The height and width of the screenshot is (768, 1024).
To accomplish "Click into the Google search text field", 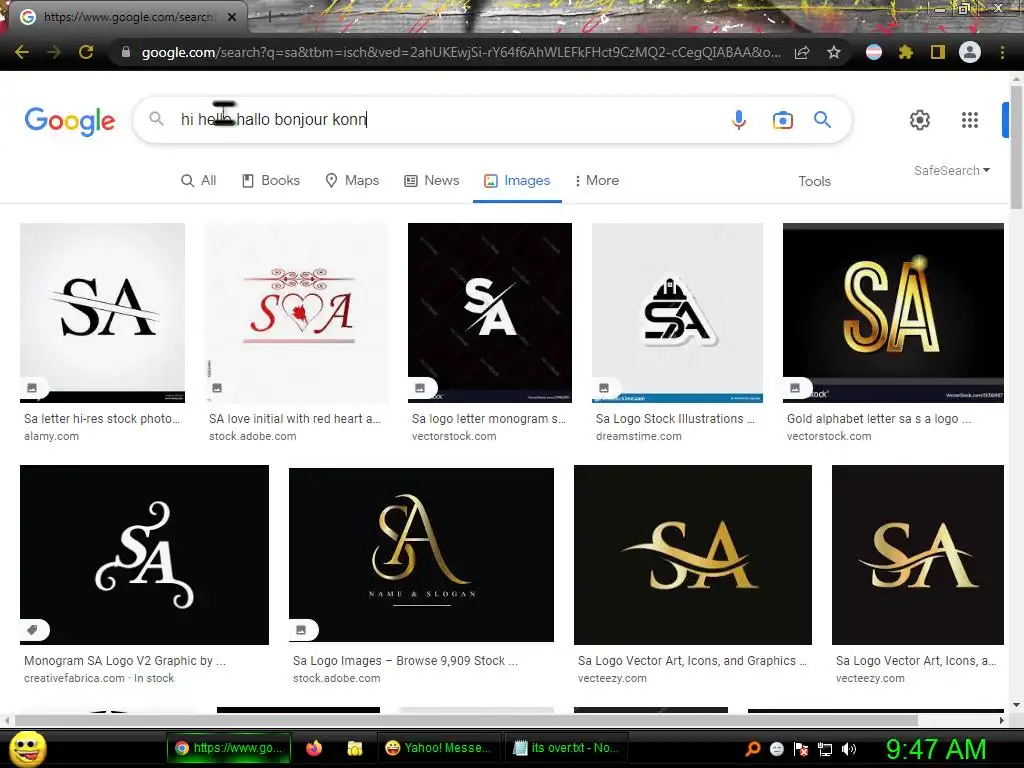I will point(451,120).
